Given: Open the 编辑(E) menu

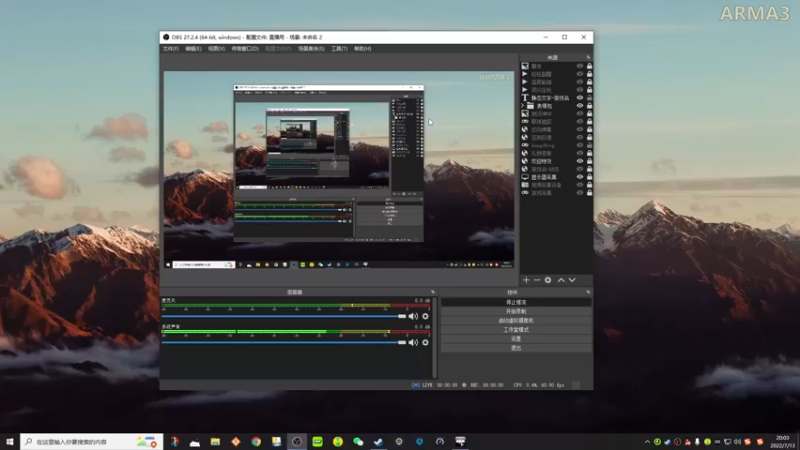Looking at the screenshot, I should 193,48.
